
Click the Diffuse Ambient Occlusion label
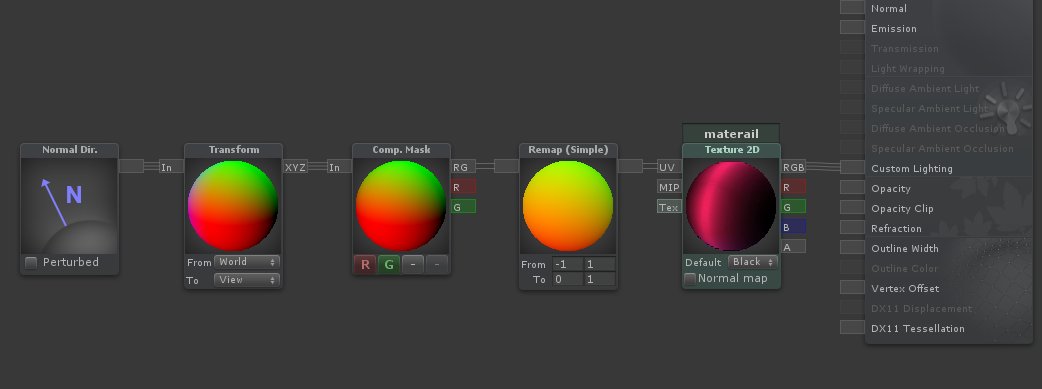pos(938,128)
